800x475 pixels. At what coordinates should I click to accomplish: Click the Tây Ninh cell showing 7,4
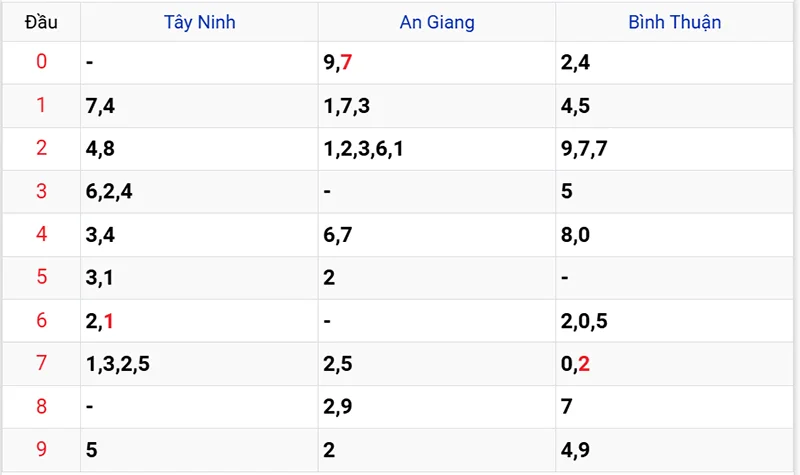point(100,106)
